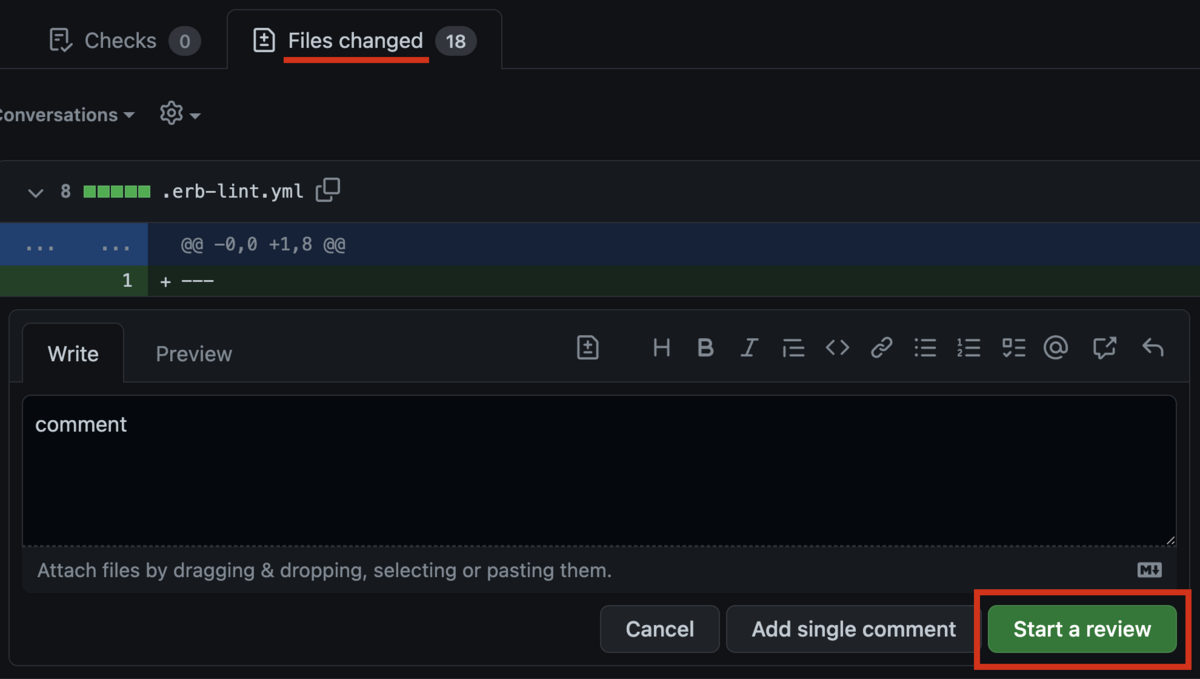
Task: Apply italic formatting to comment text
Action: click(x=749, y=347)
